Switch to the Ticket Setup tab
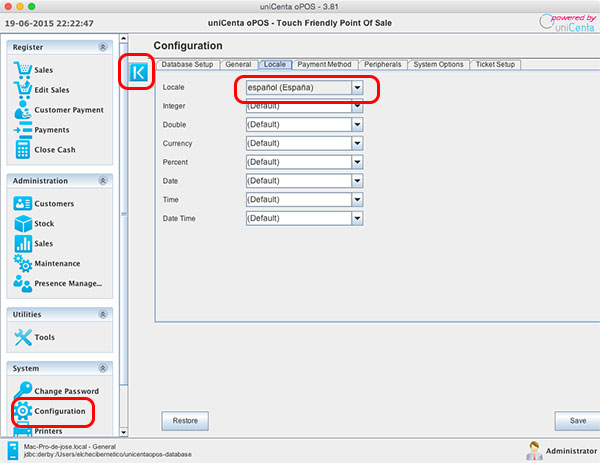Viewport: 600px width, 463px height. [x=495, y=64]
